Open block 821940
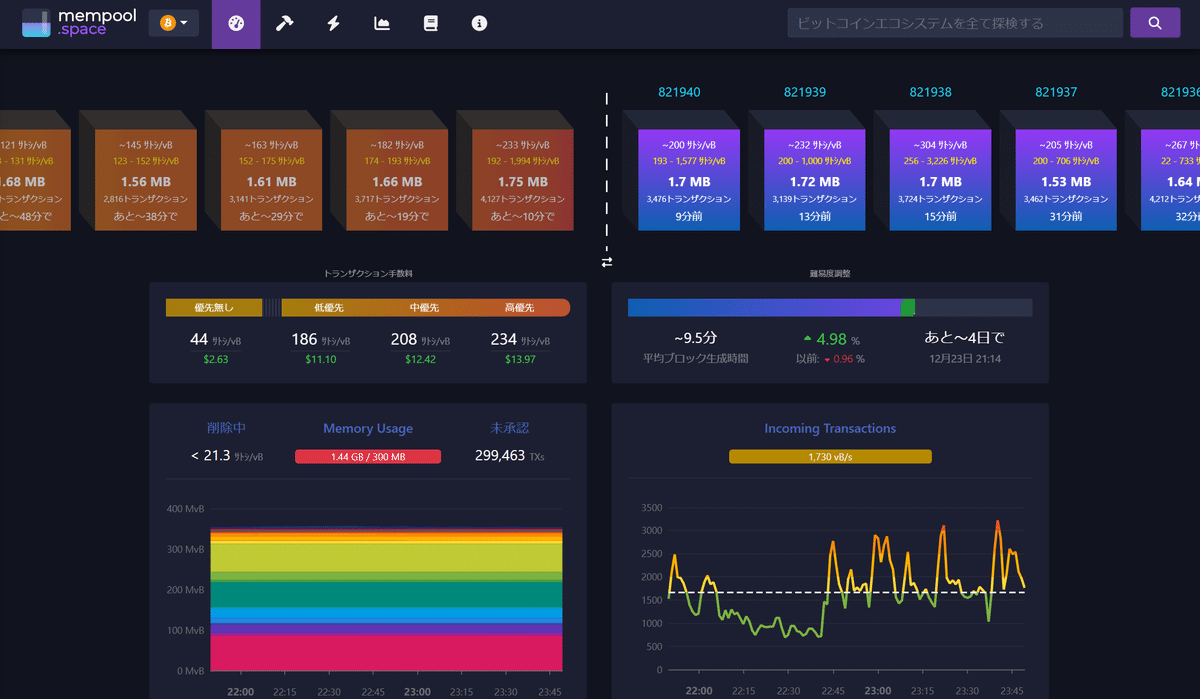Image resolution: width=1200 pixels, height=699 pixels. [679, 92]
